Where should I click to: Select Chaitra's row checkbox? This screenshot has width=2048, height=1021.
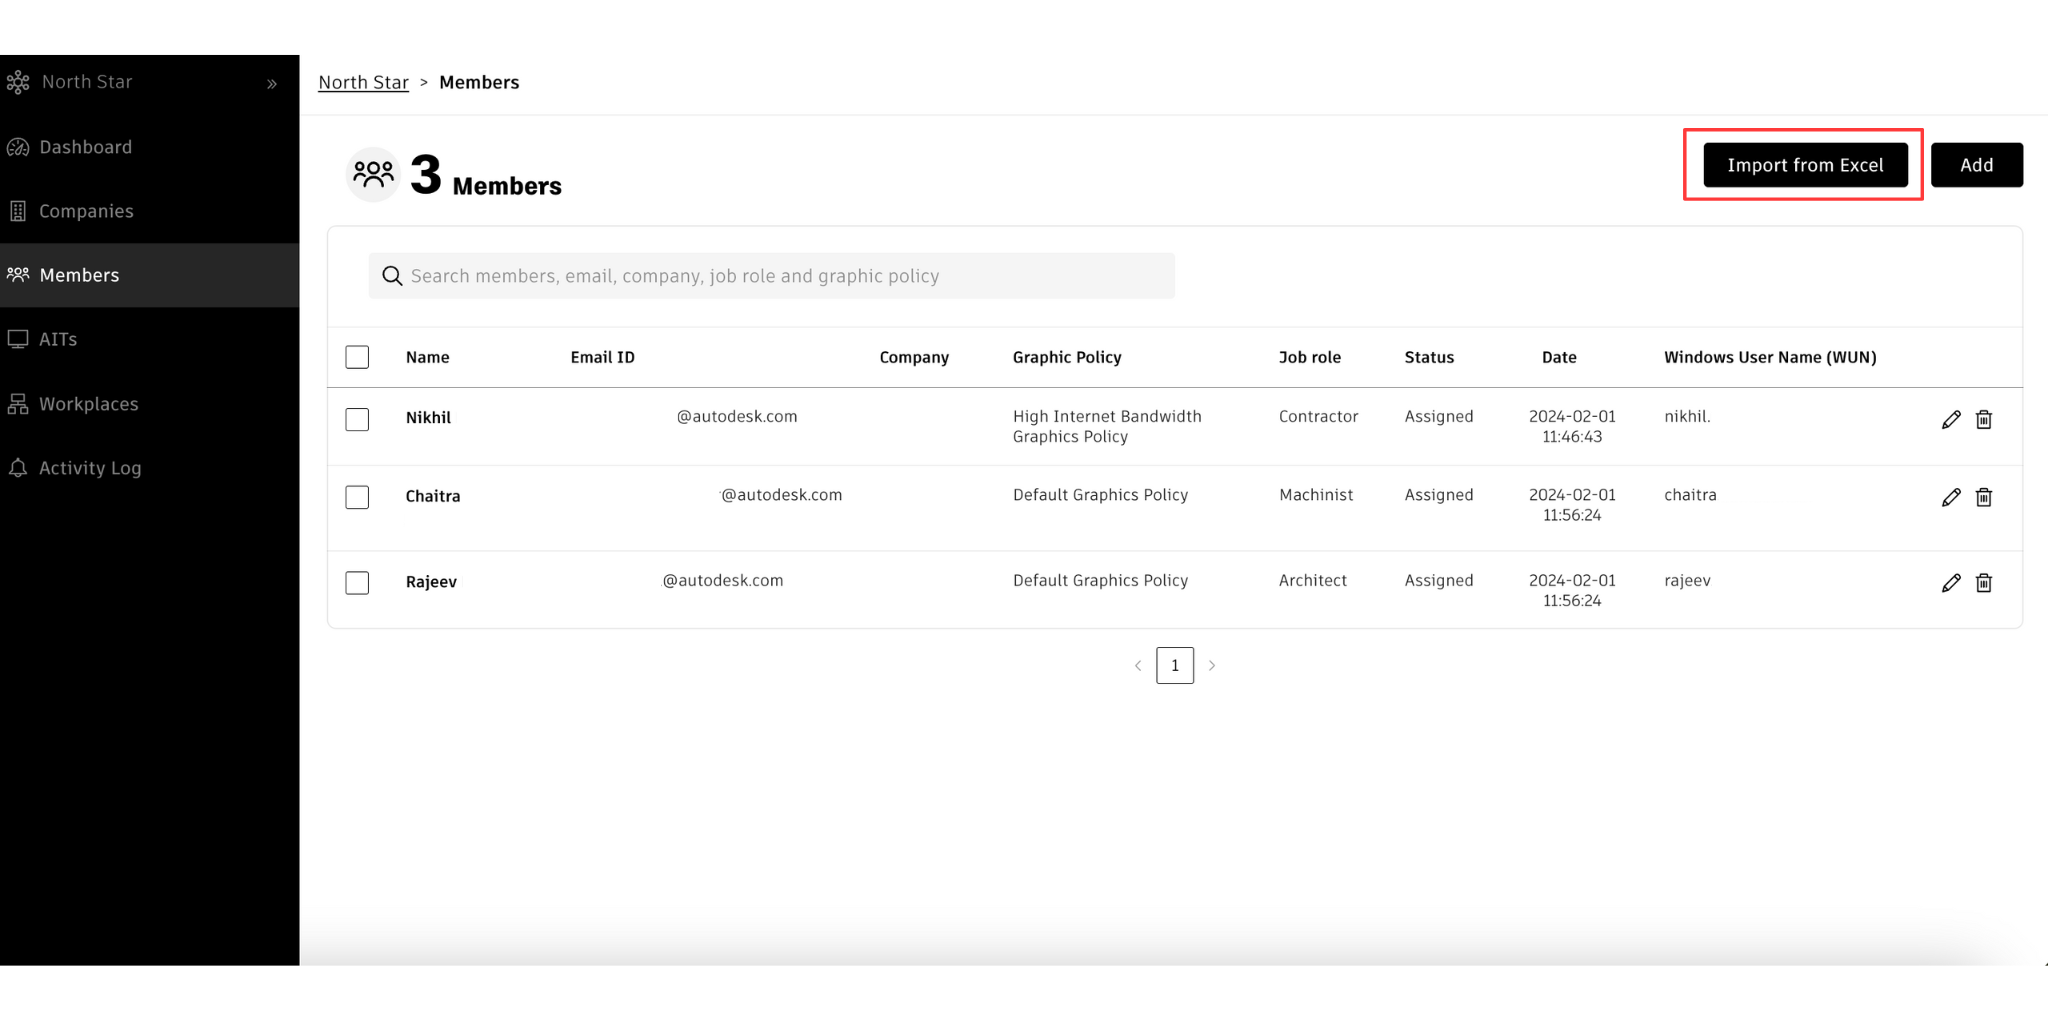[x=357, y=497]
